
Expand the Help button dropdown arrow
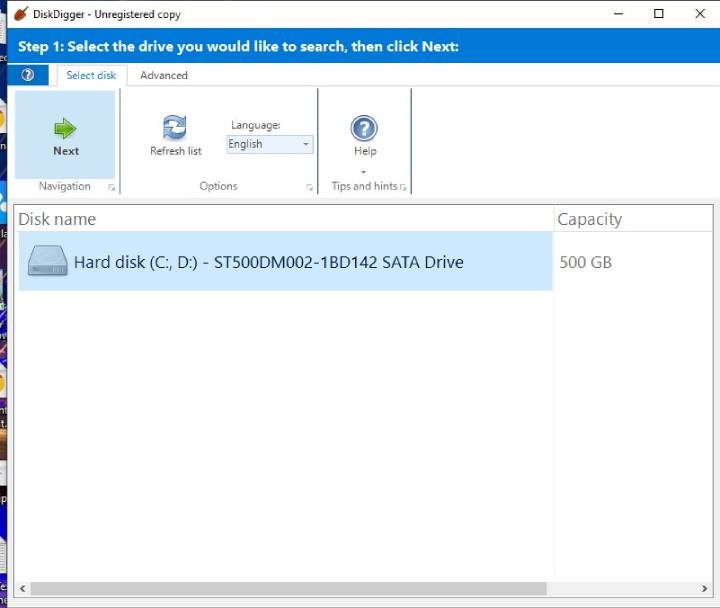click(364, 172)
